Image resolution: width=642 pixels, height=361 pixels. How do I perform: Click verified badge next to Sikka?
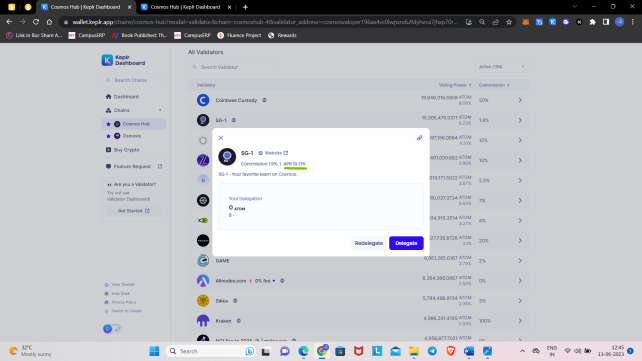[x=235, y=301]
